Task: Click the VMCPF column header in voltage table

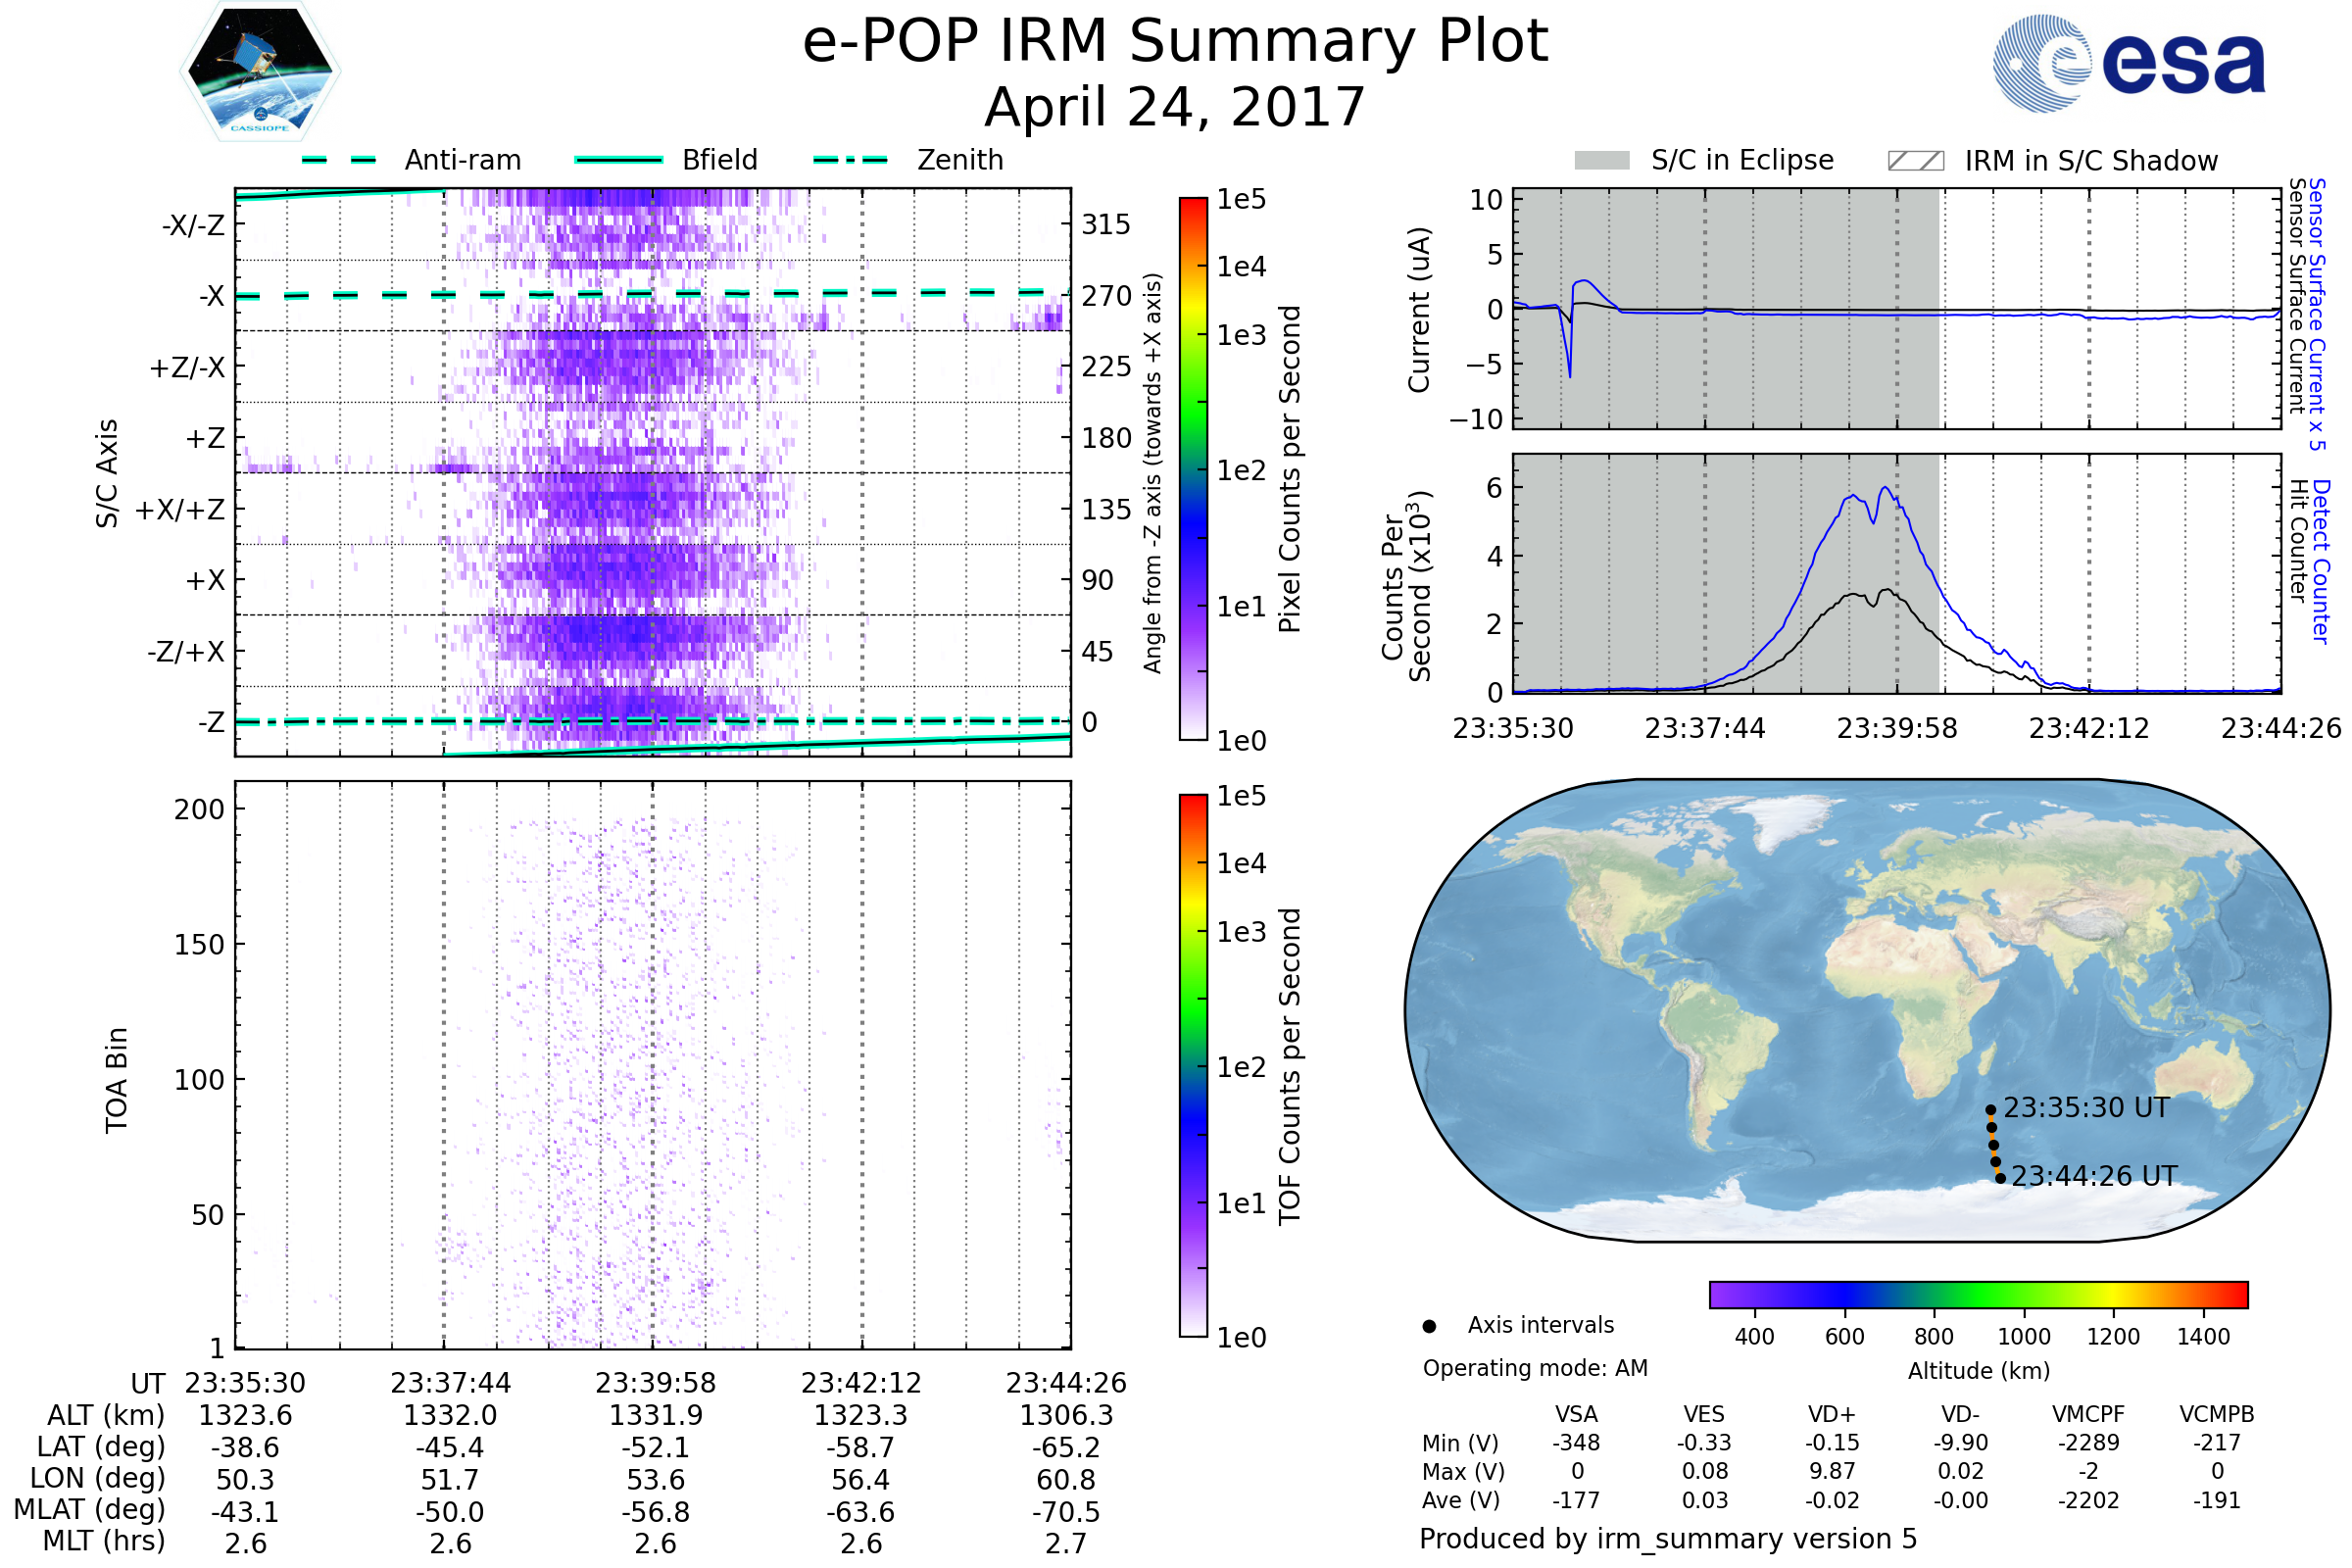Action: [2088, 1414]
